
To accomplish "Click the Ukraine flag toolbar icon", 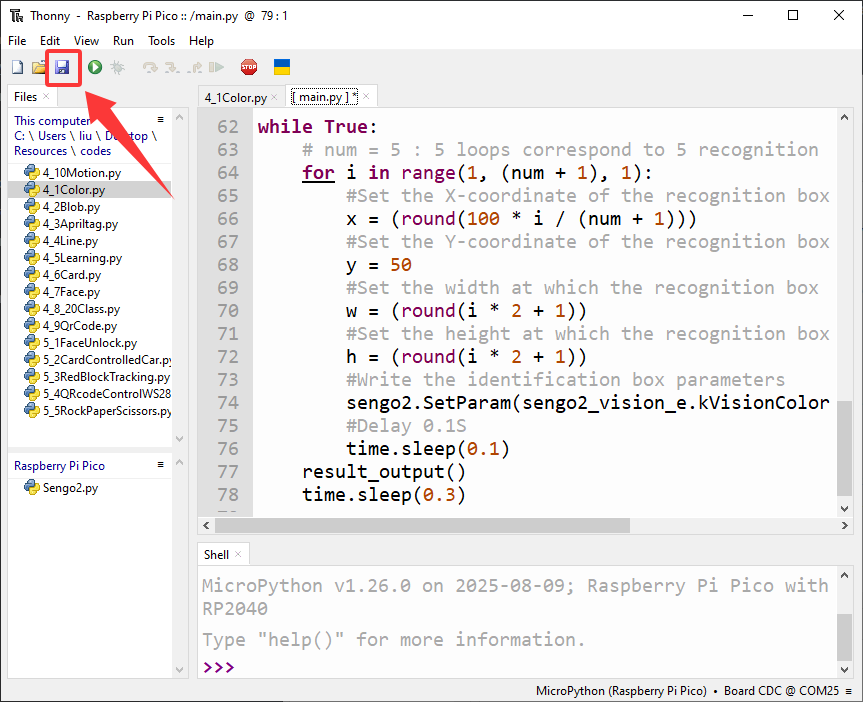I will click(x=282, y=67).
